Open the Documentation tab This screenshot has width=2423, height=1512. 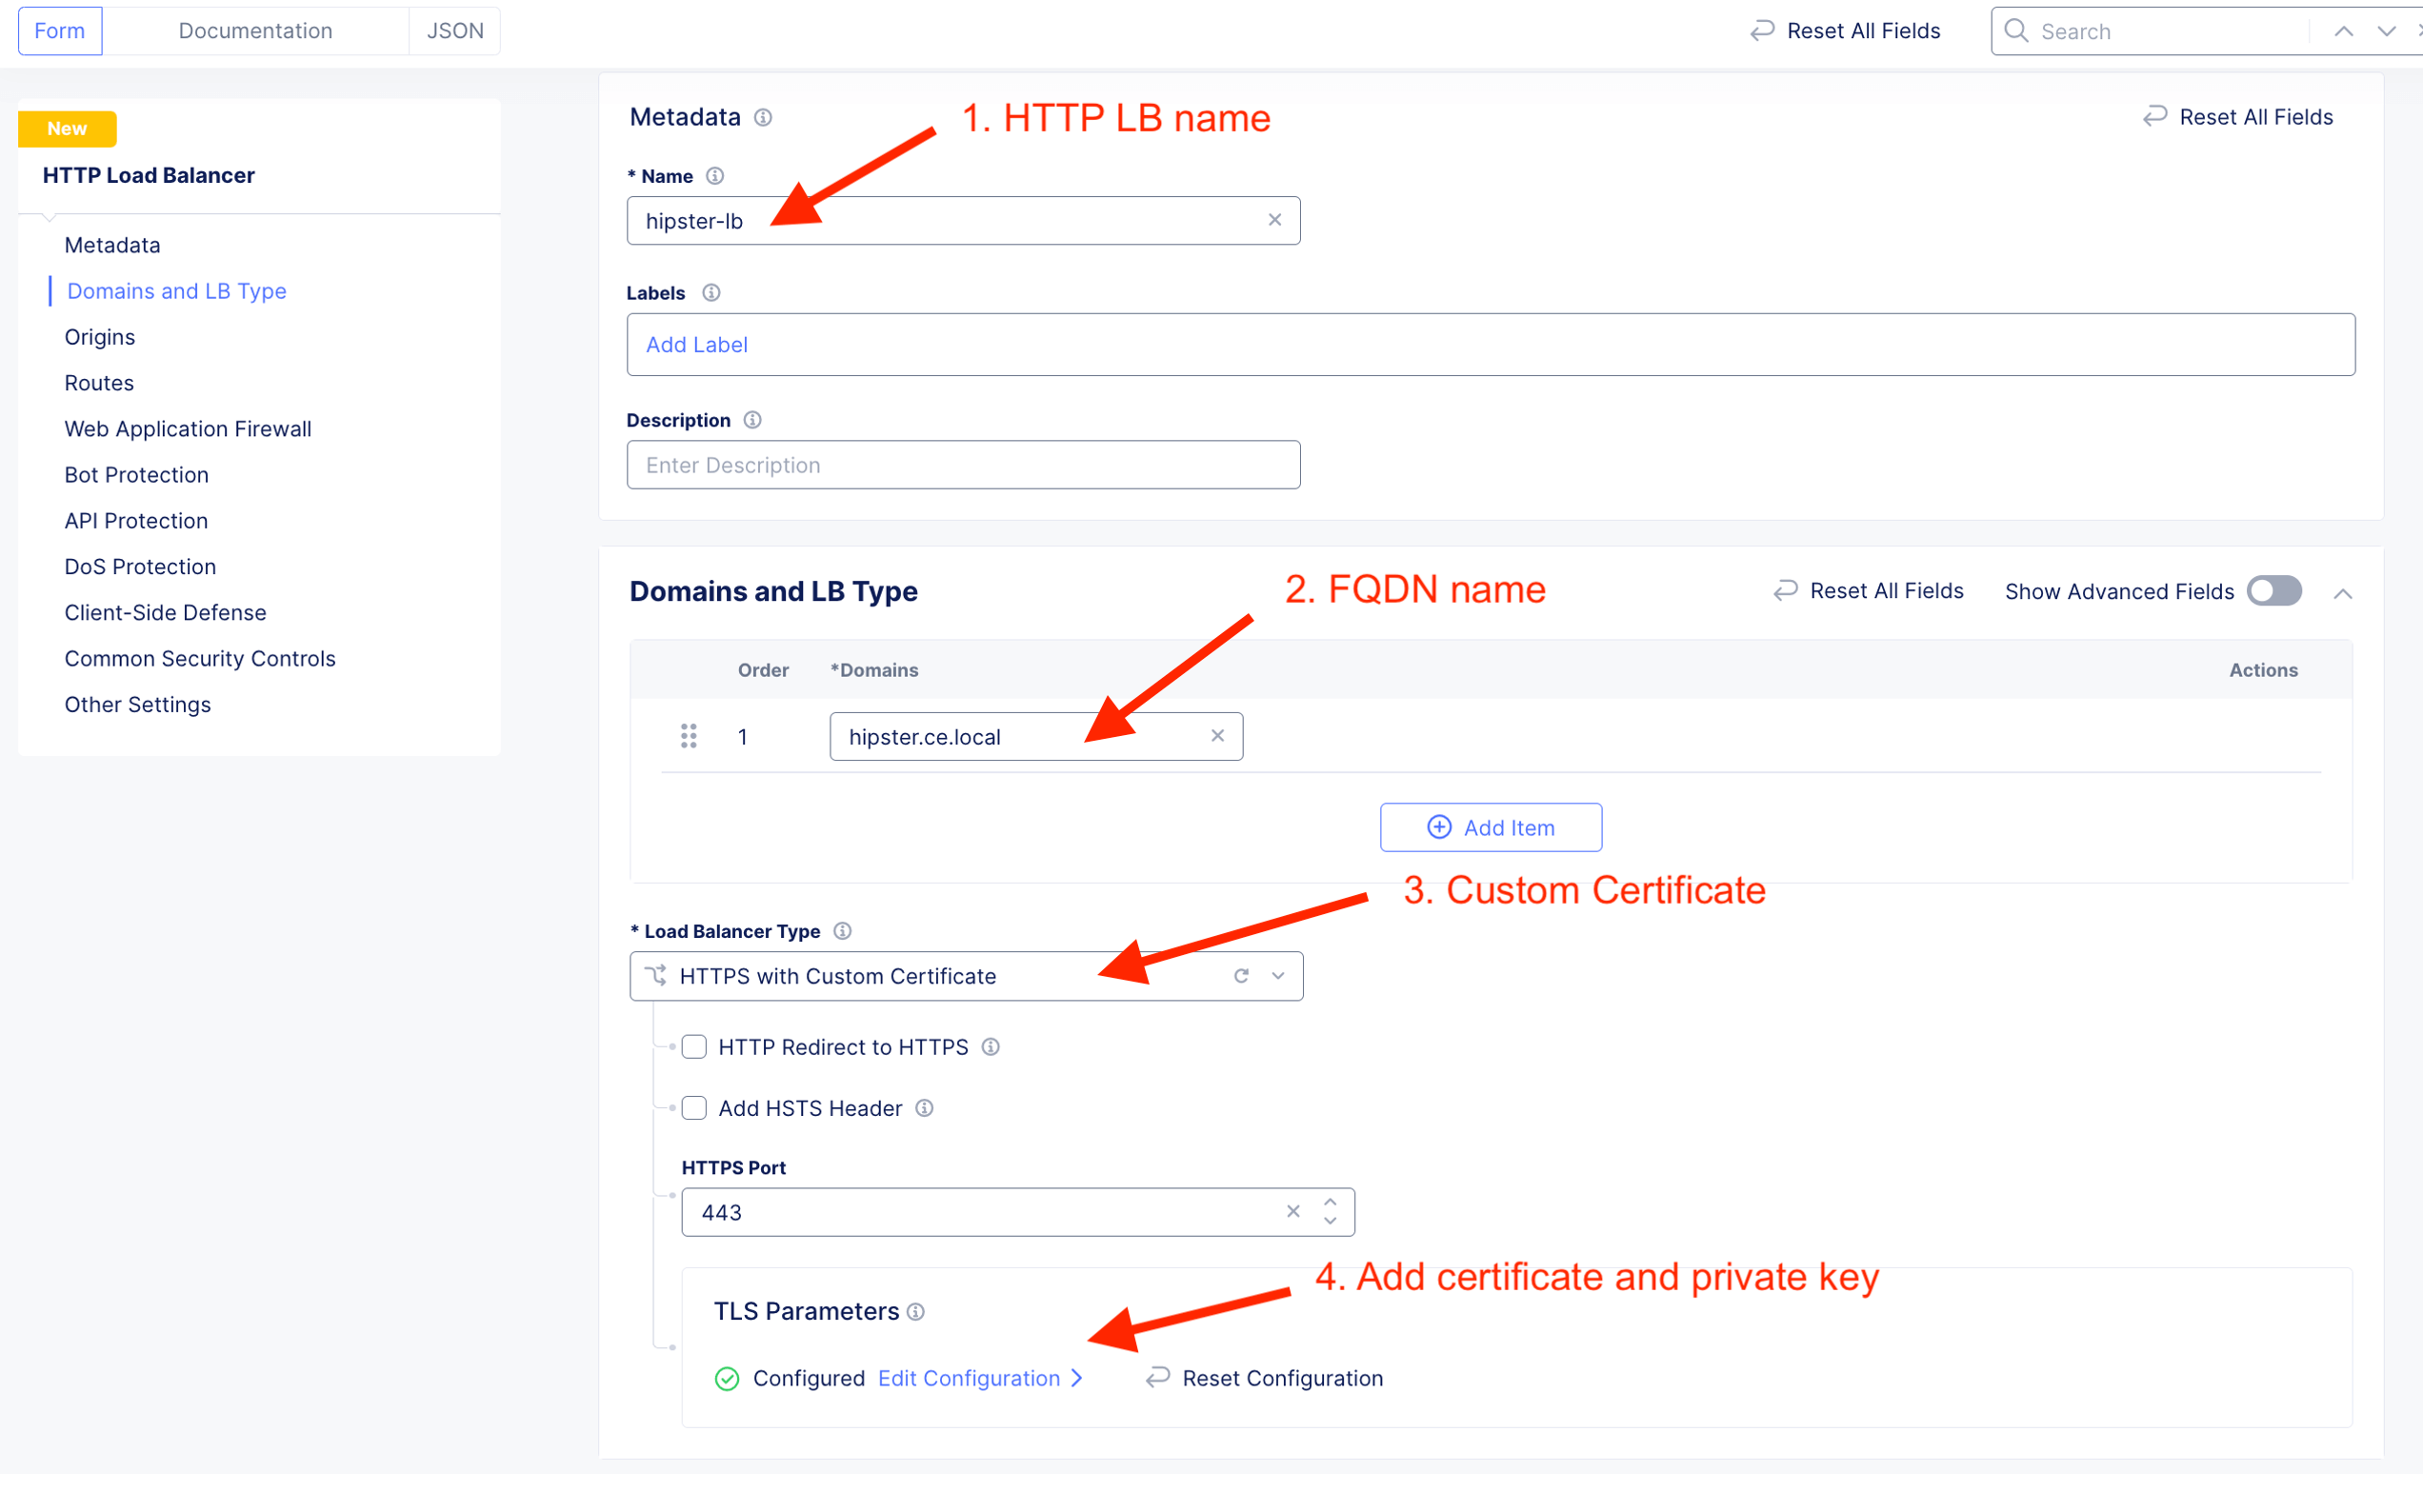pos(255,30)
